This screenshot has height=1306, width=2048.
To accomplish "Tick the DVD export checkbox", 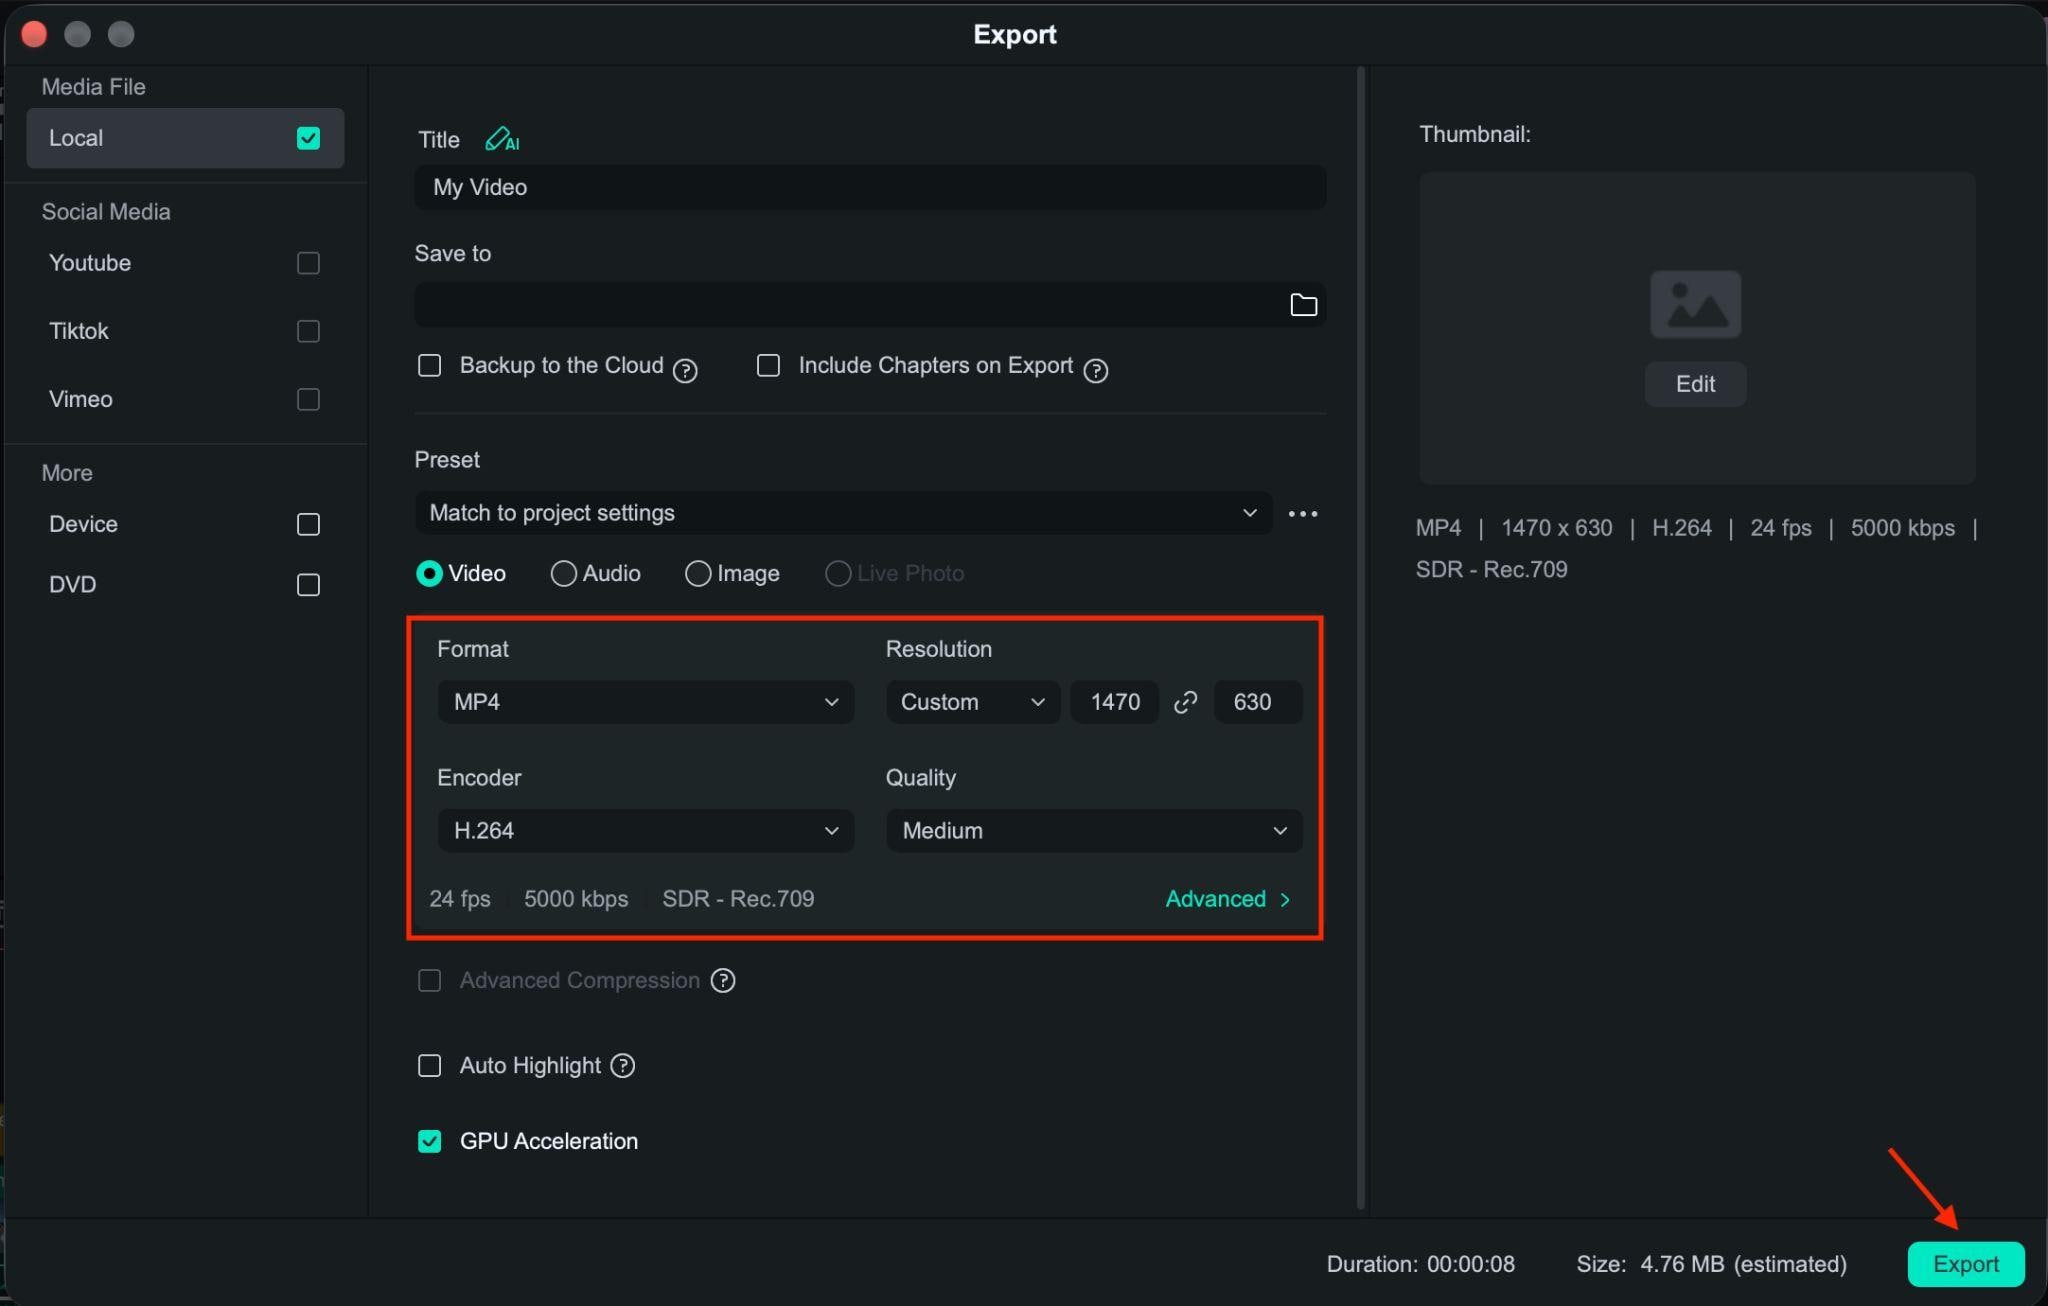I will click(x=308, y=585).
